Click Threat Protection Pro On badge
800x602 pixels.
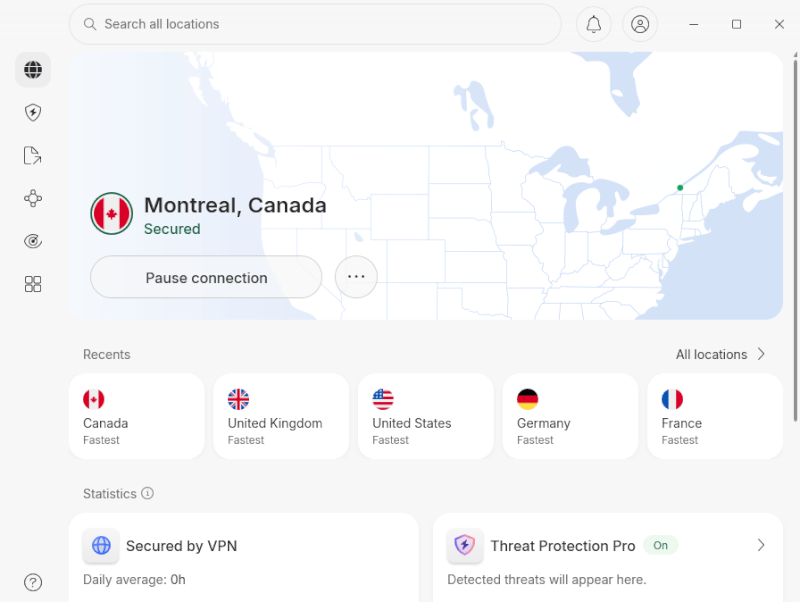coord(660,545)
